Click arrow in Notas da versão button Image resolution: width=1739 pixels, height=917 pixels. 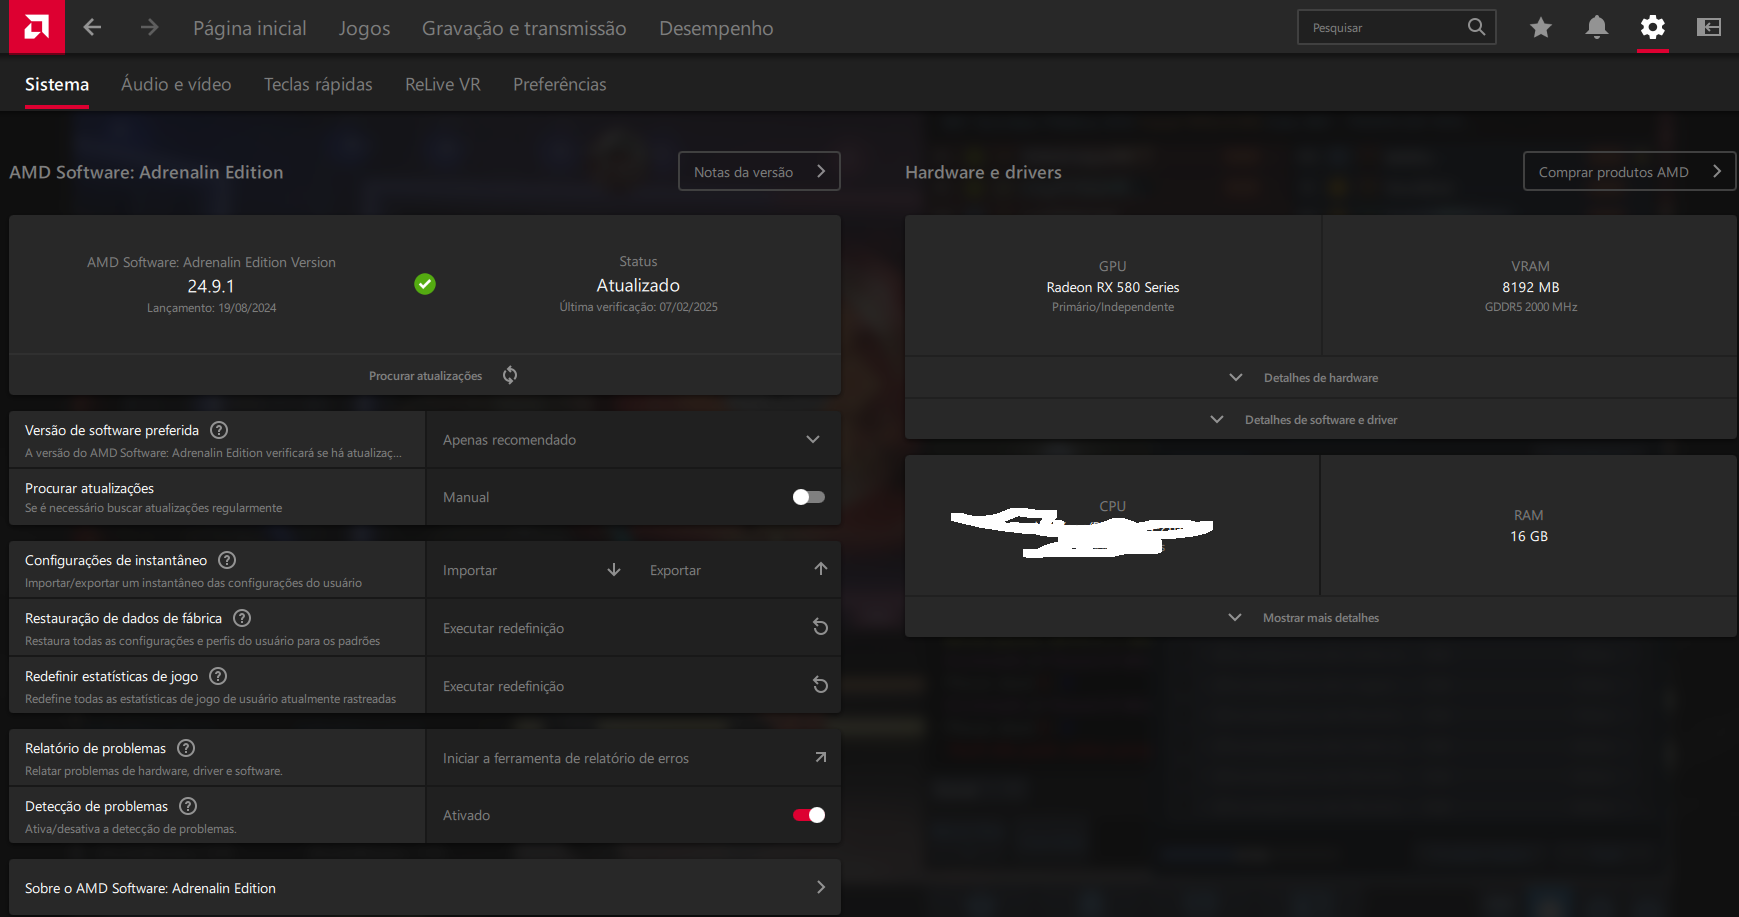[821, 171]
